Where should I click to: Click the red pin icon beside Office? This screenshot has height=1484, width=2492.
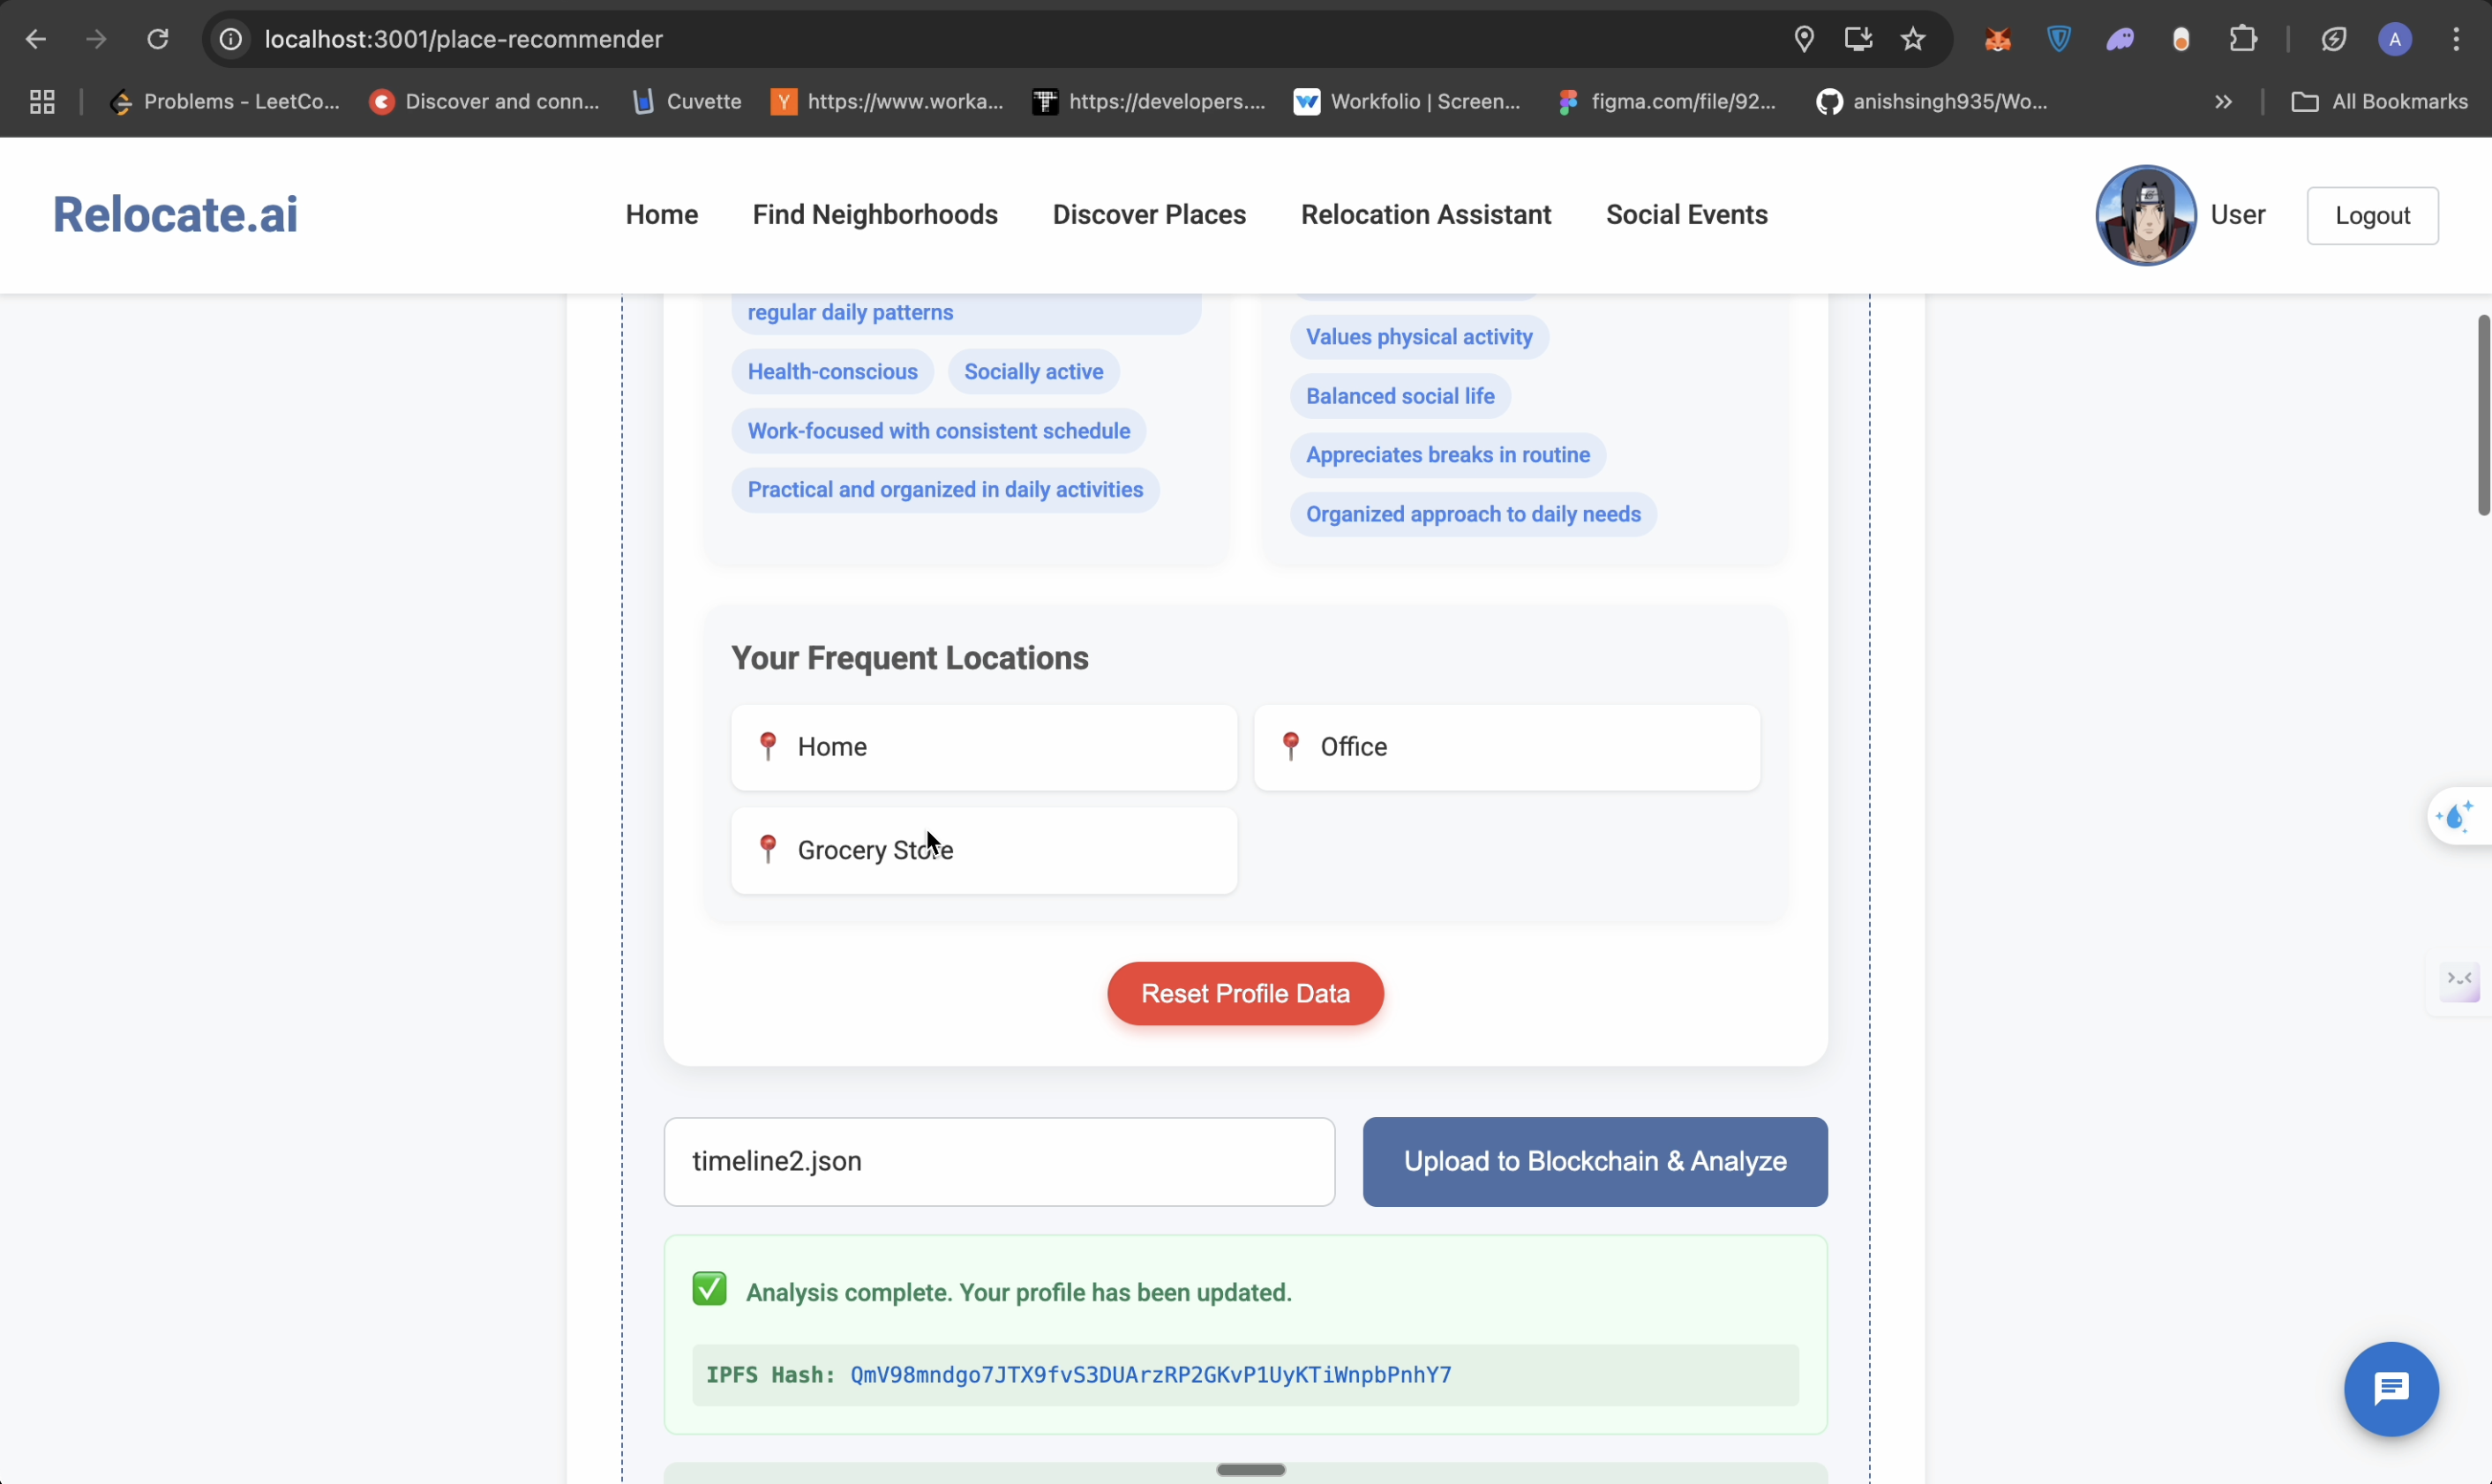pyautogui.click(x=1291, y=747)
